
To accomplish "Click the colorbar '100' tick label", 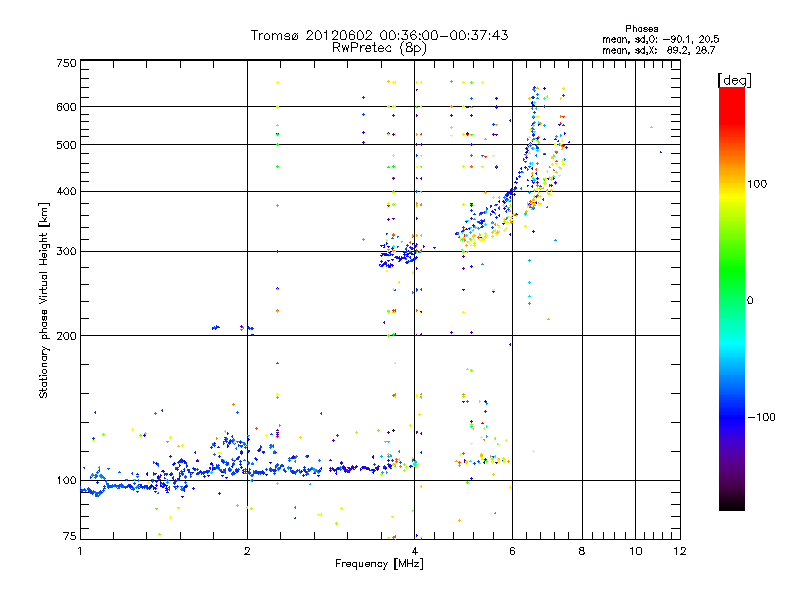I will [x=757, y=184].
